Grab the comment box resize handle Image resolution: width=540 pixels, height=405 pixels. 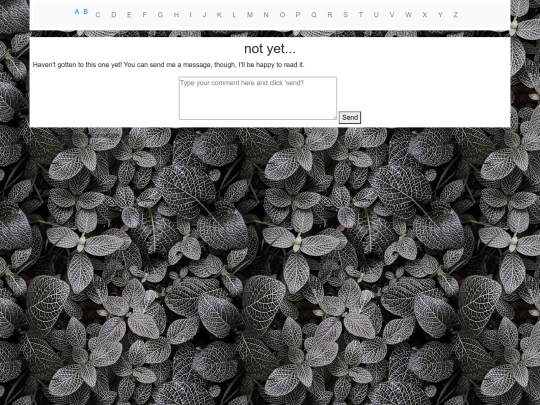click(334, 117)
